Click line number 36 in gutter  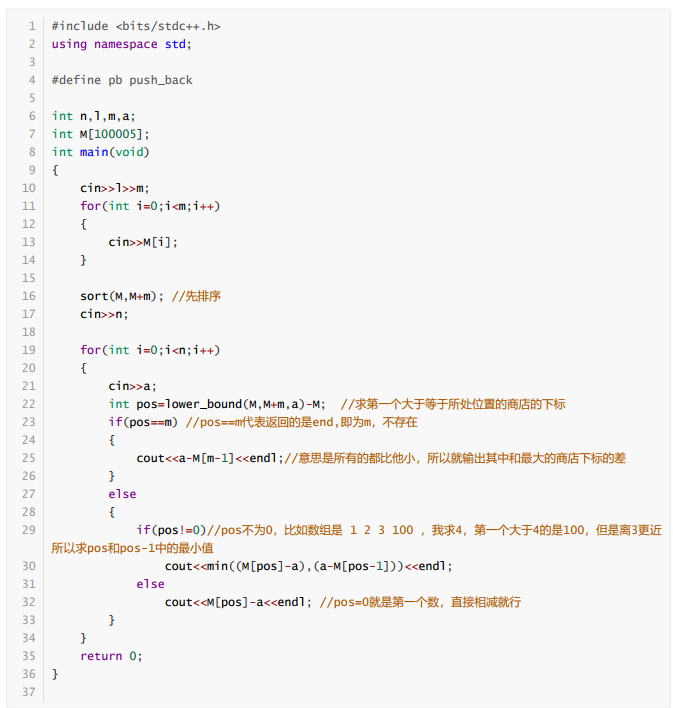pos(28,674)
